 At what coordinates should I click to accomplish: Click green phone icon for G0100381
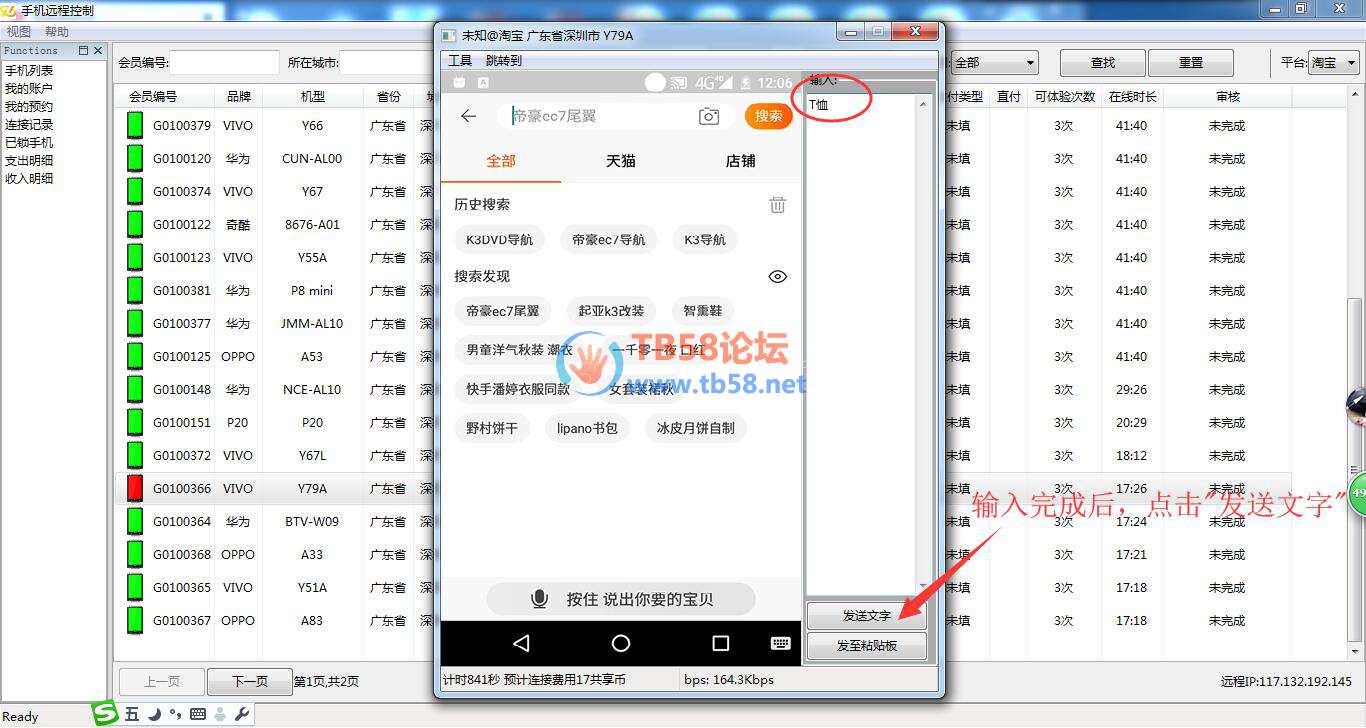(x=135, y=291)
